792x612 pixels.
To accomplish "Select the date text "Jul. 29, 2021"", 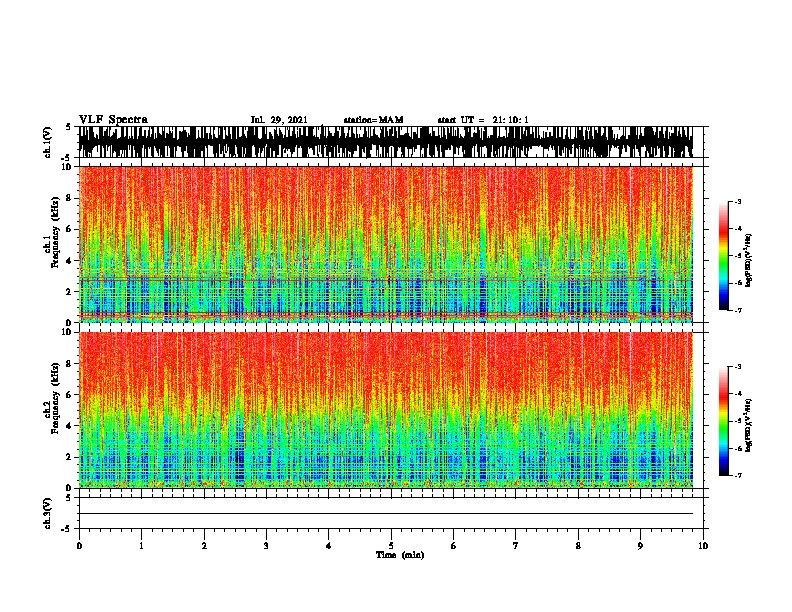I will 279,120.
